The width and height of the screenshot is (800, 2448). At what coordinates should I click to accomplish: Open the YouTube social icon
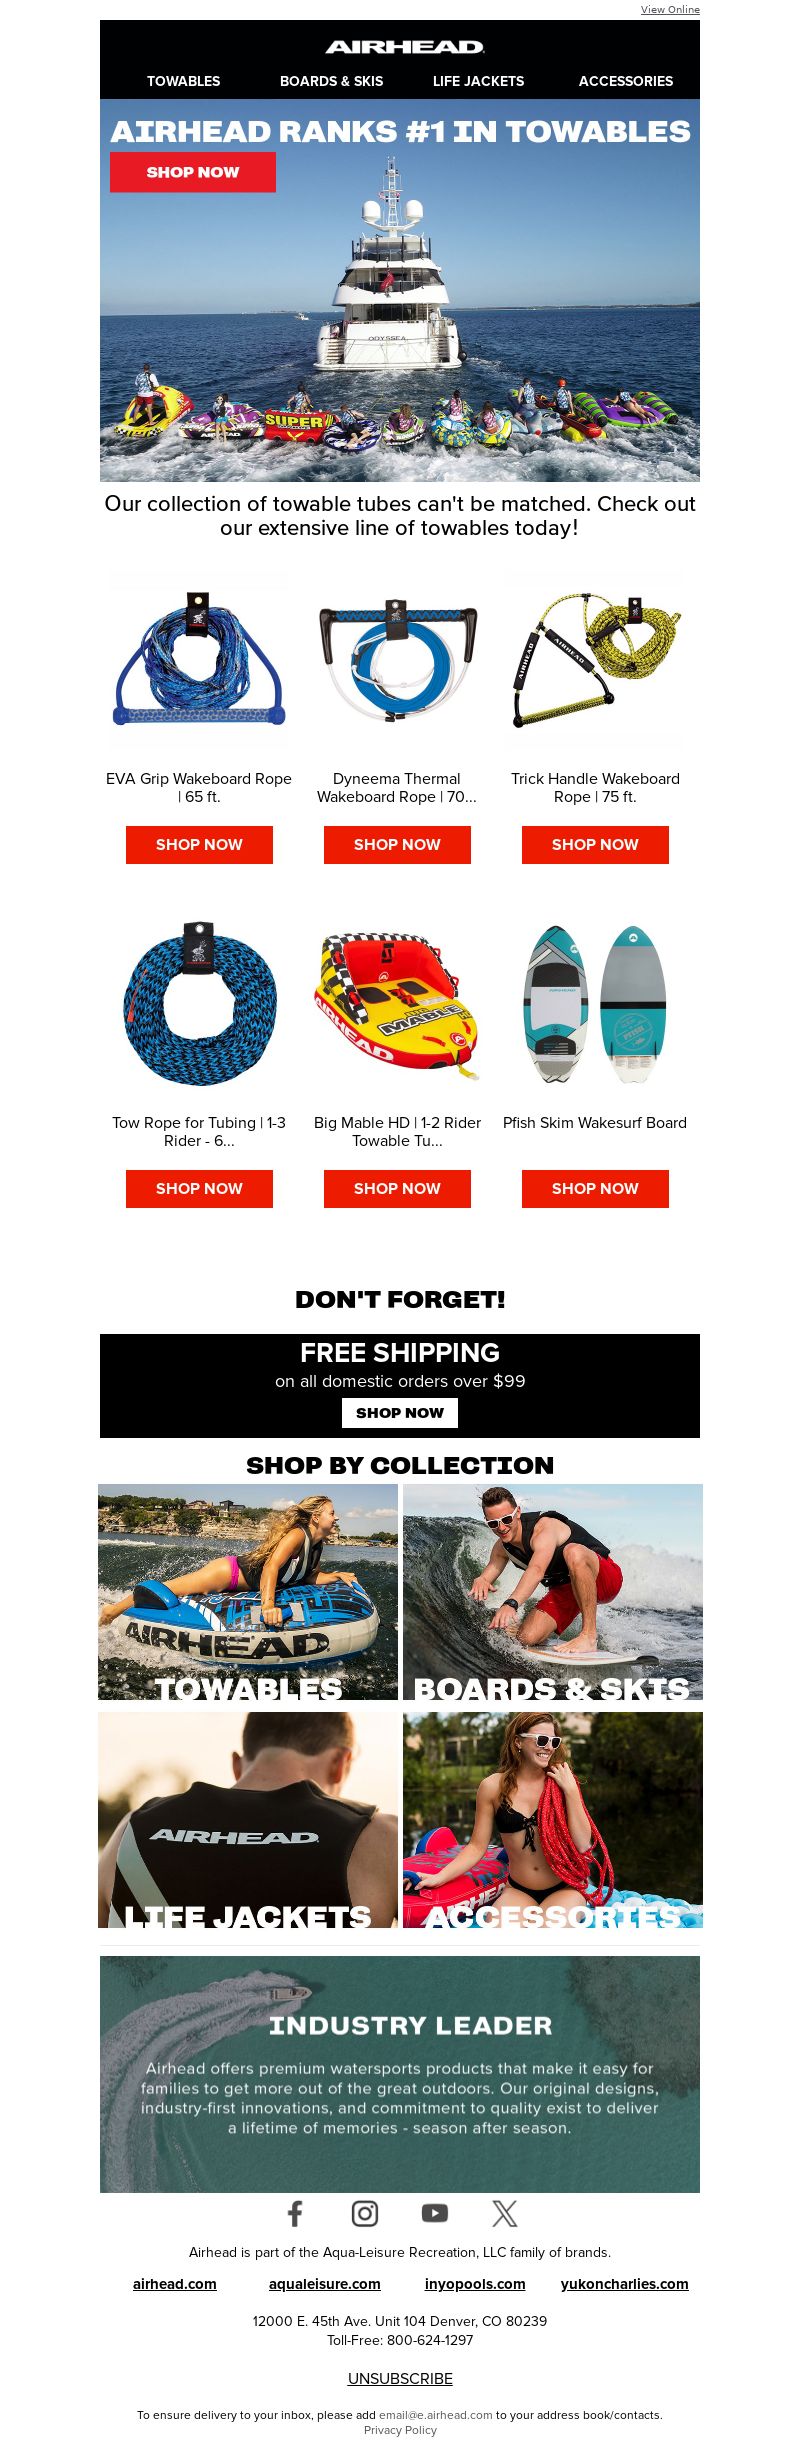(x=435, y=2213)
